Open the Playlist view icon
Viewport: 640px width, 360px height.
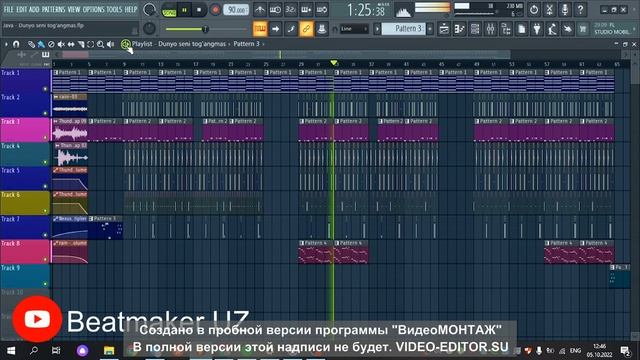pos(444,29)
